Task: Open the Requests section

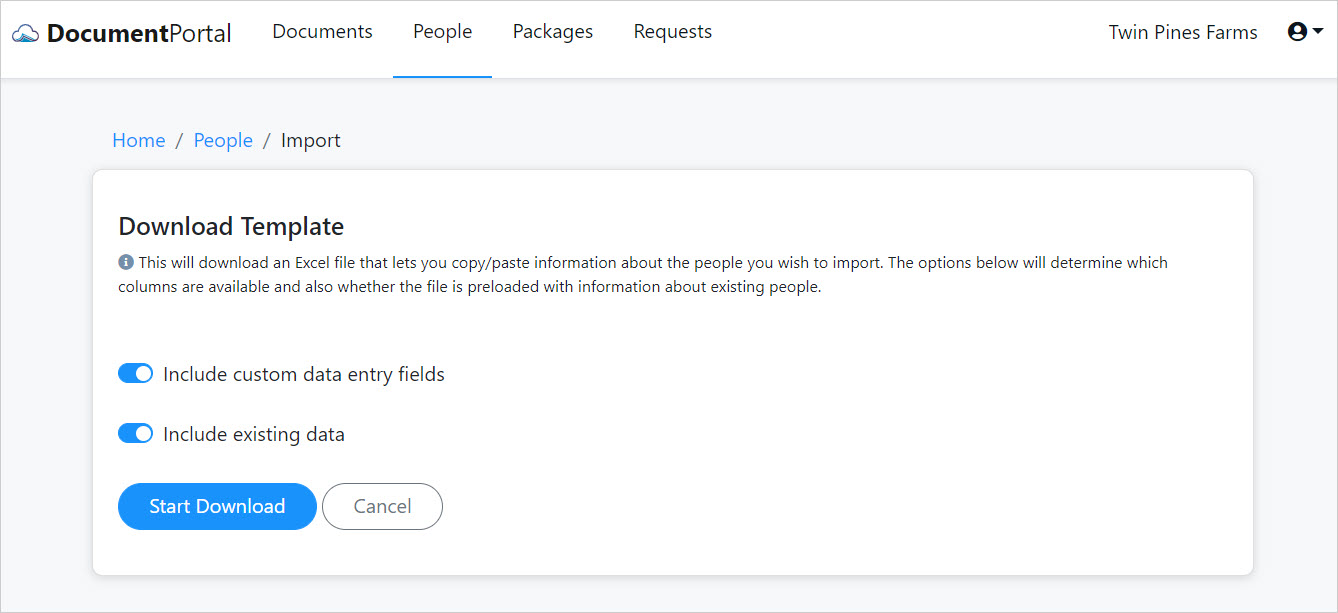Action: pos(672,31)
